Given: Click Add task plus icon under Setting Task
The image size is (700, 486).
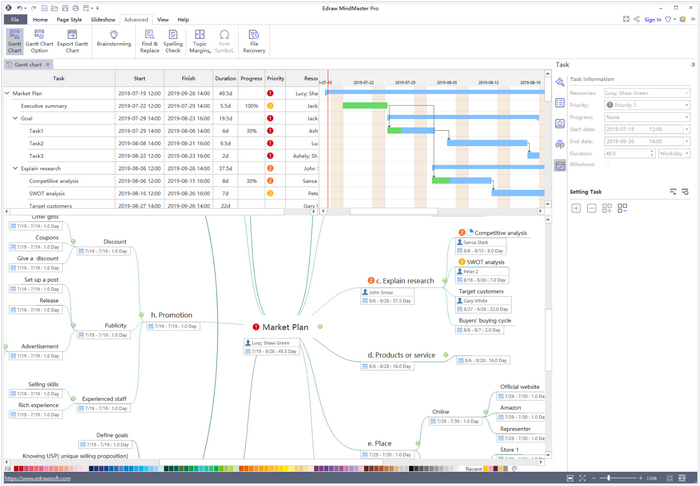Looking at the screenshot, I should click(x=576, y=208).
